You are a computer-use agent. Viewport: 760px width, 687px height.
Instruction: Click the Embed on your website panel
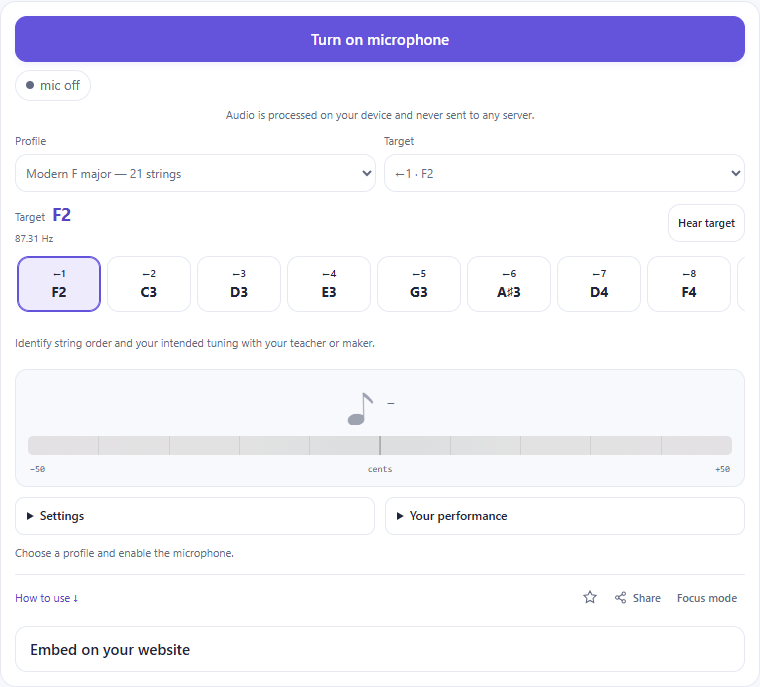coord(380,649)
